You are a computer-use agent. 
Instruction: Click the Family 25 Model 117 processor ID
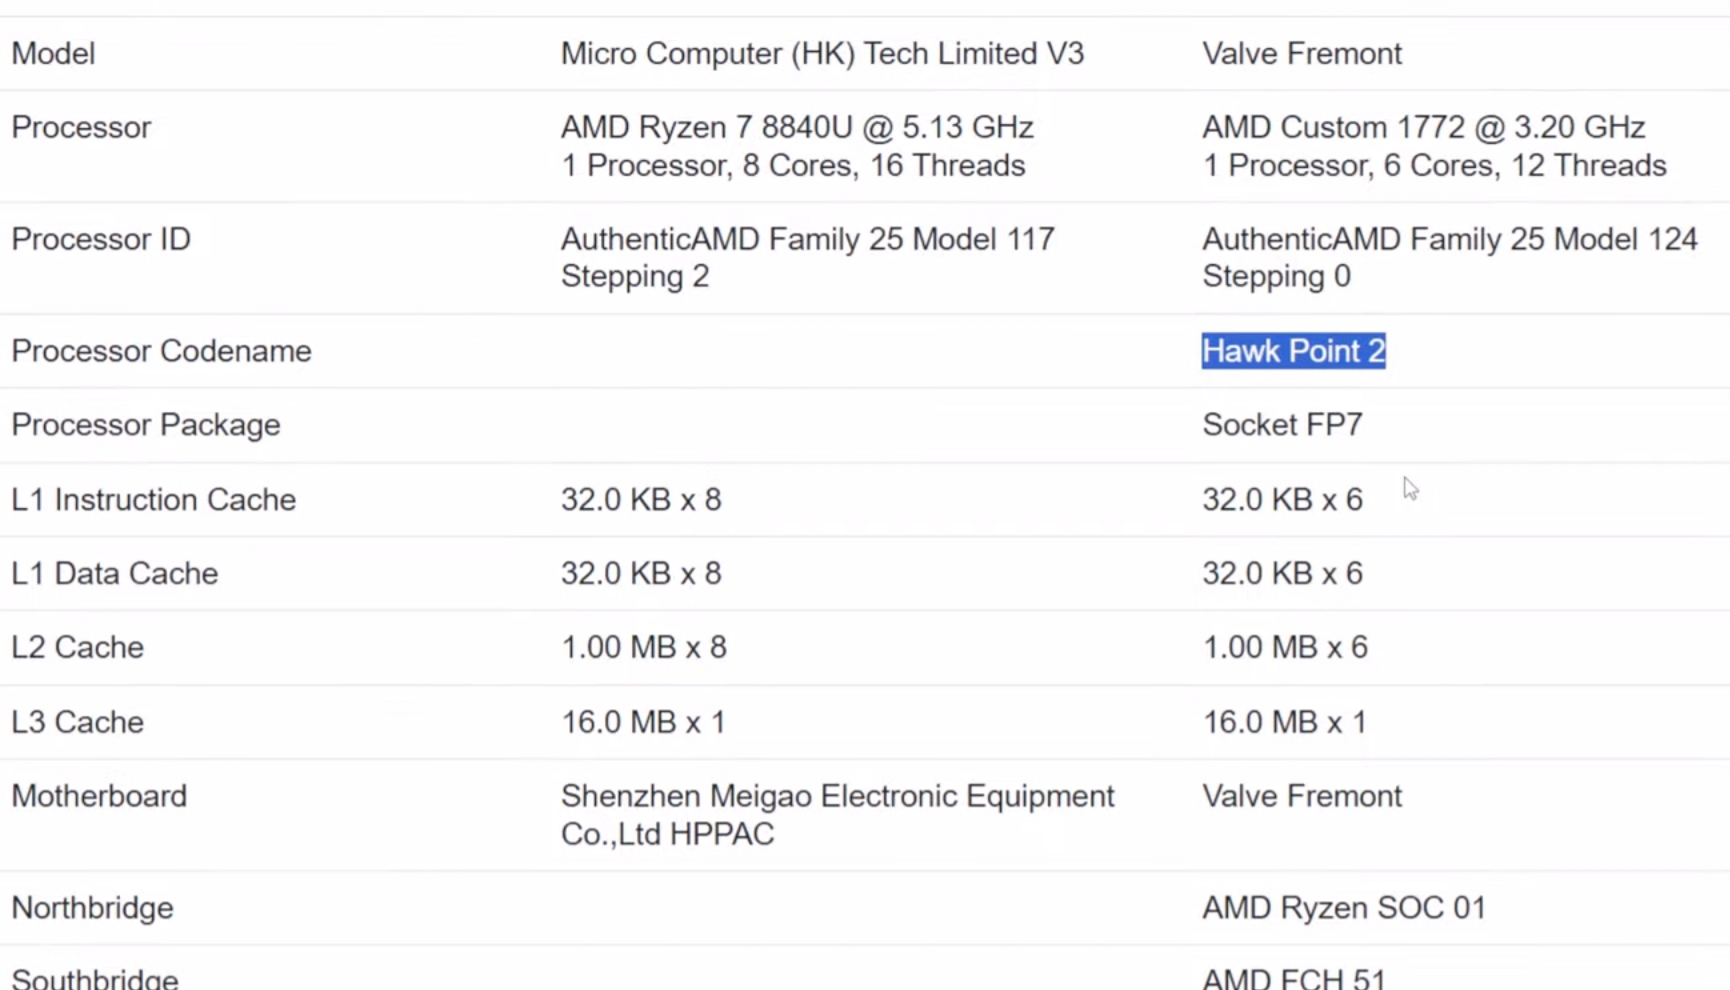[x=806, y=240]
